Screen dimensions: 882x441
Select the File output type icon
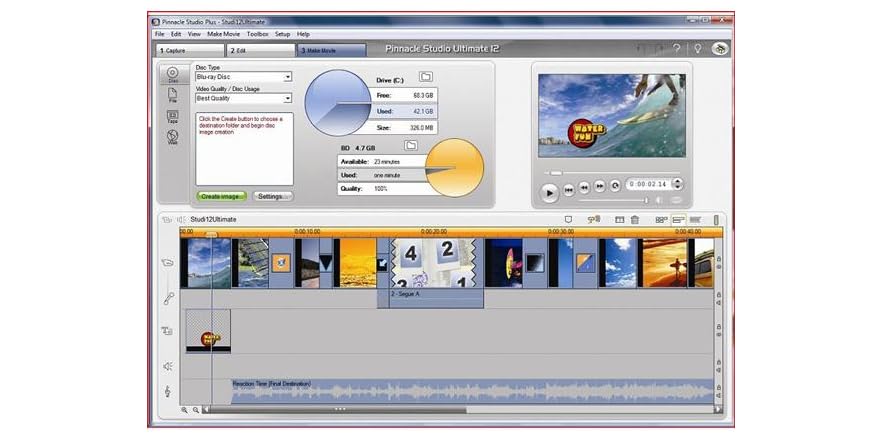(x=172, y=94)
